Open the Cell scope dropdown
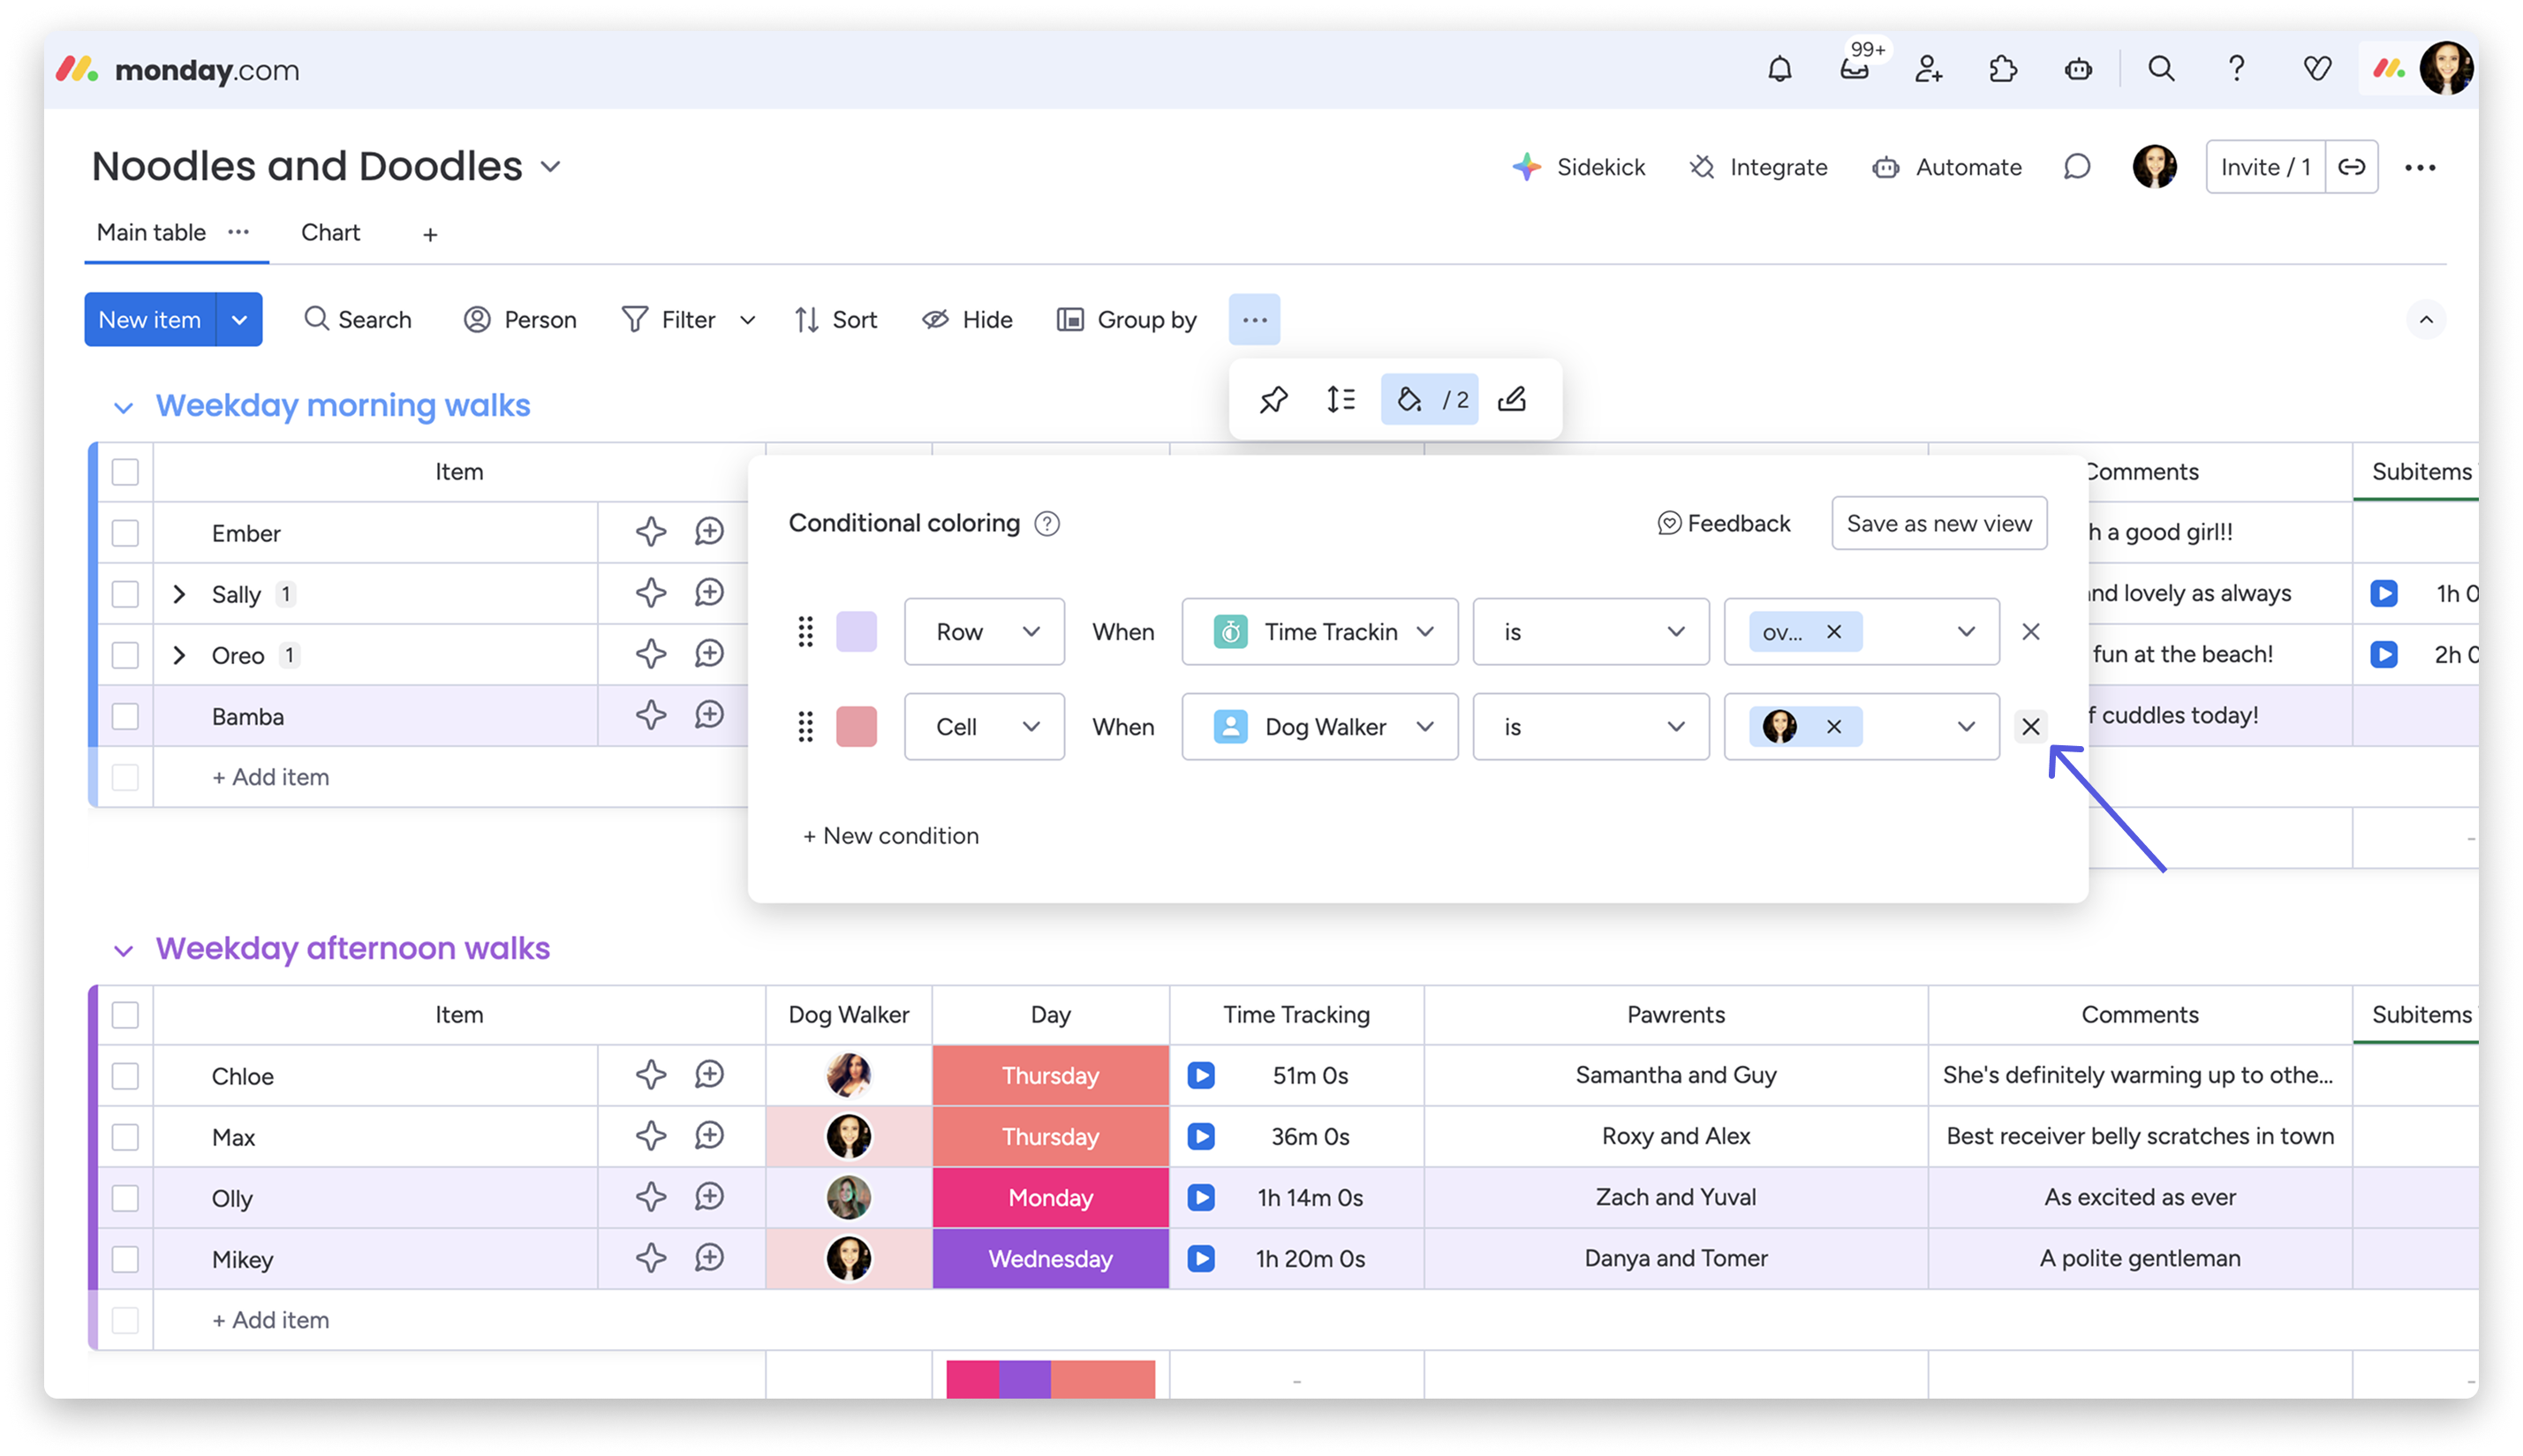Screen dimensions: 2523x1456 (x=984, y=727)
